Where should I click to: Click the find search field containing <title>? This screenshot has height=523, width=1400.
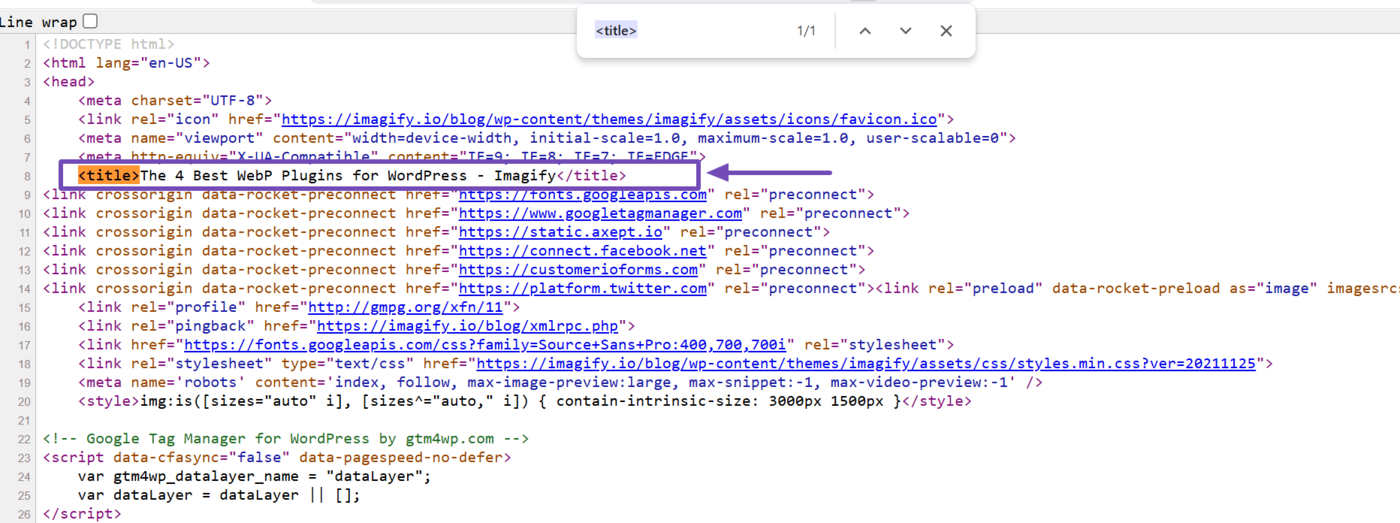(x=680, y=31)
